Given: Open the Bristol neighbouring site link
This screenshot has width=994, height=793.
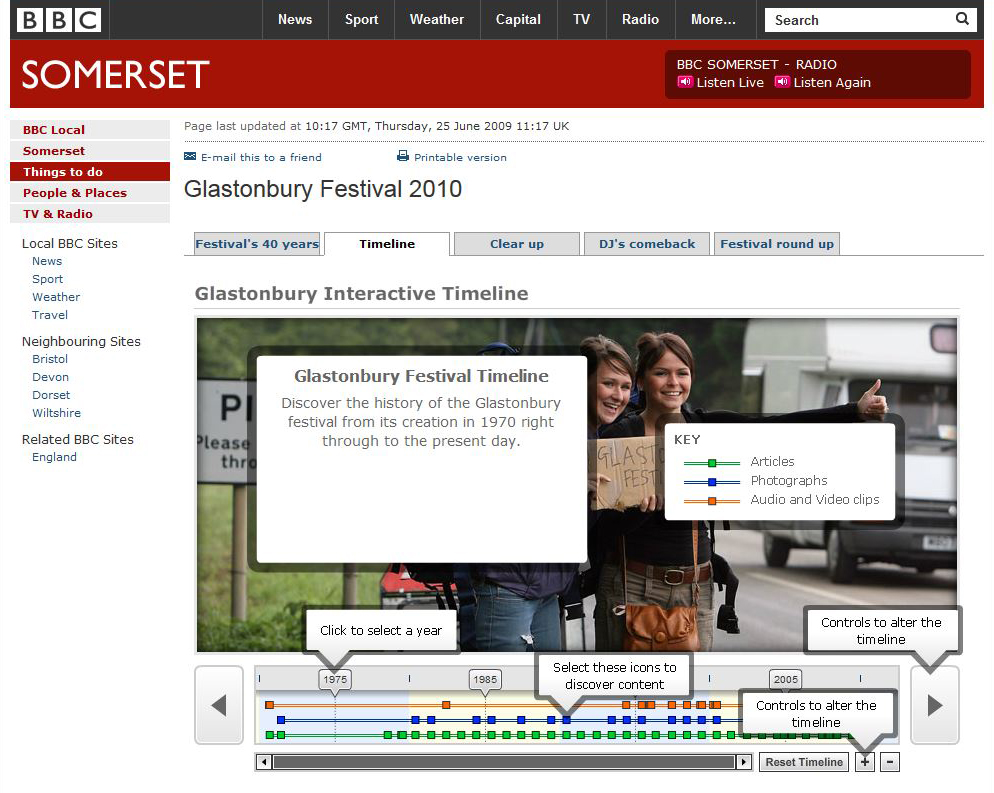Looking at the screenshot, I should (50, 359).
